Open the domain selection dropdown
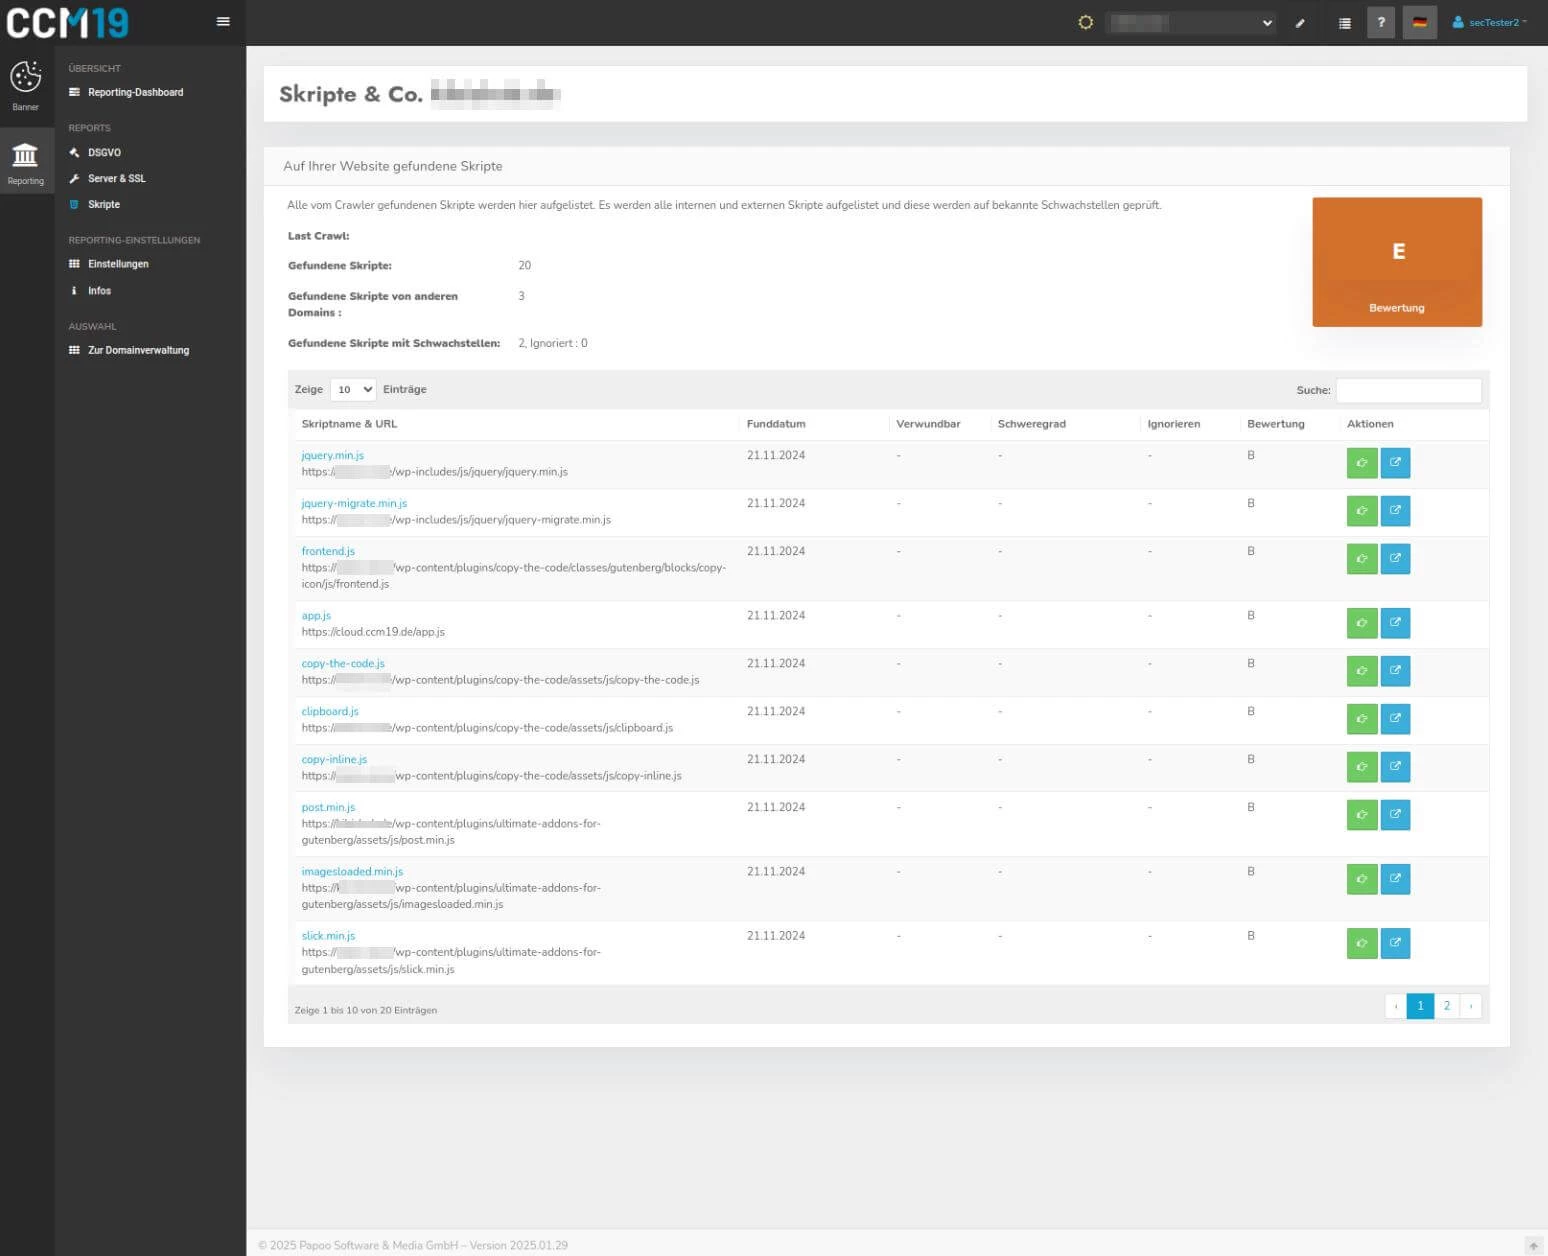Screen dimensions: 1548x1256 (x=1191, y=23)
